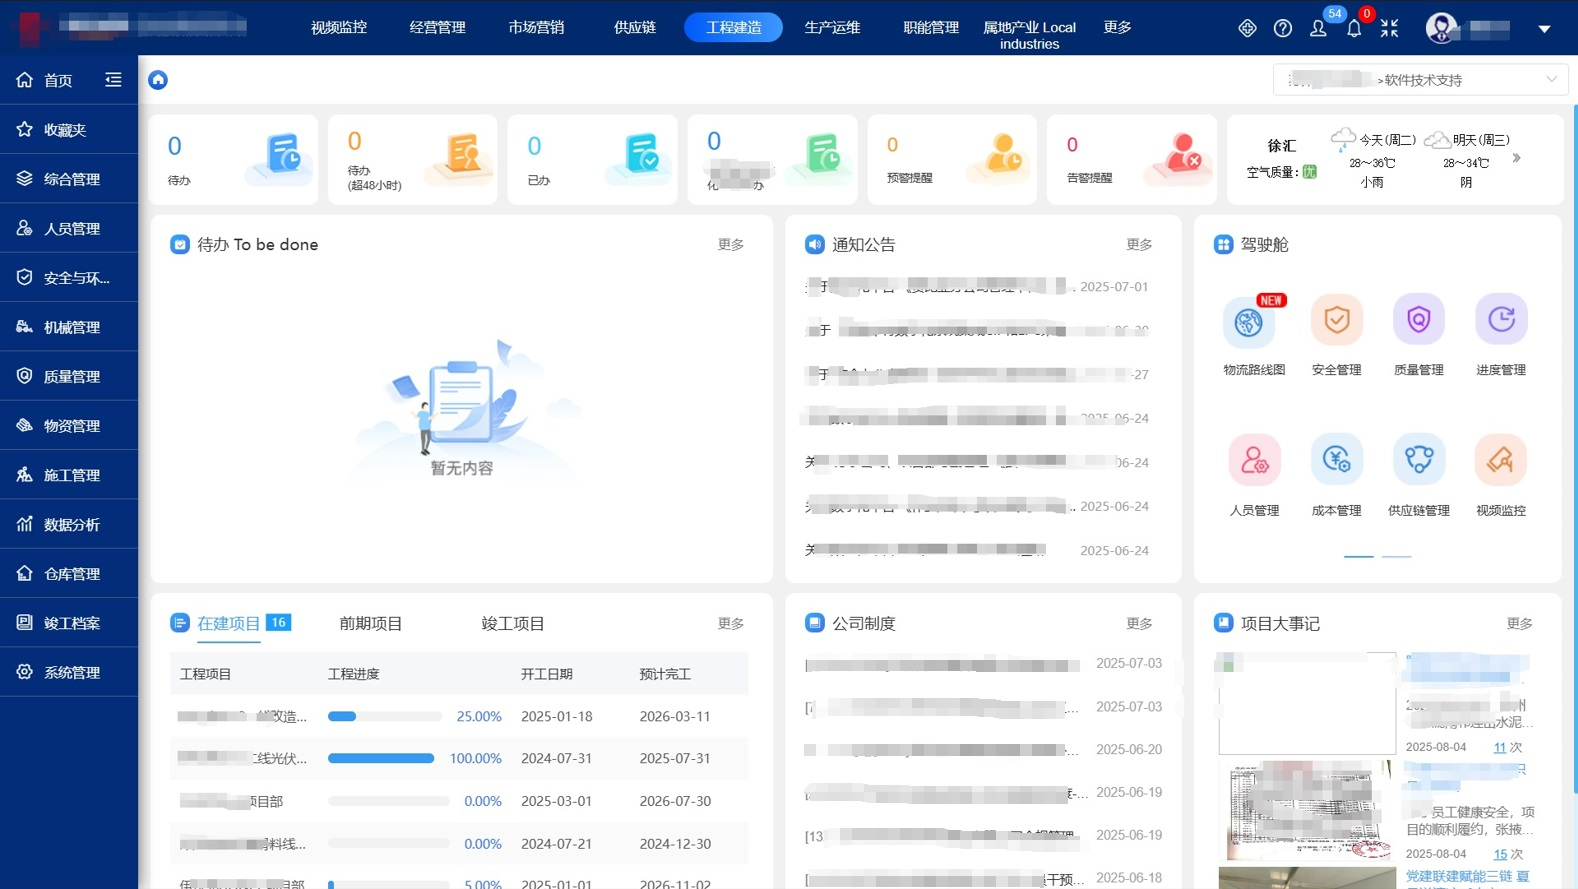This screenshot has width=1578, height=889.
Task: Open the 物流路线图 cockpit icon
Action: (x=1248, y=322)
